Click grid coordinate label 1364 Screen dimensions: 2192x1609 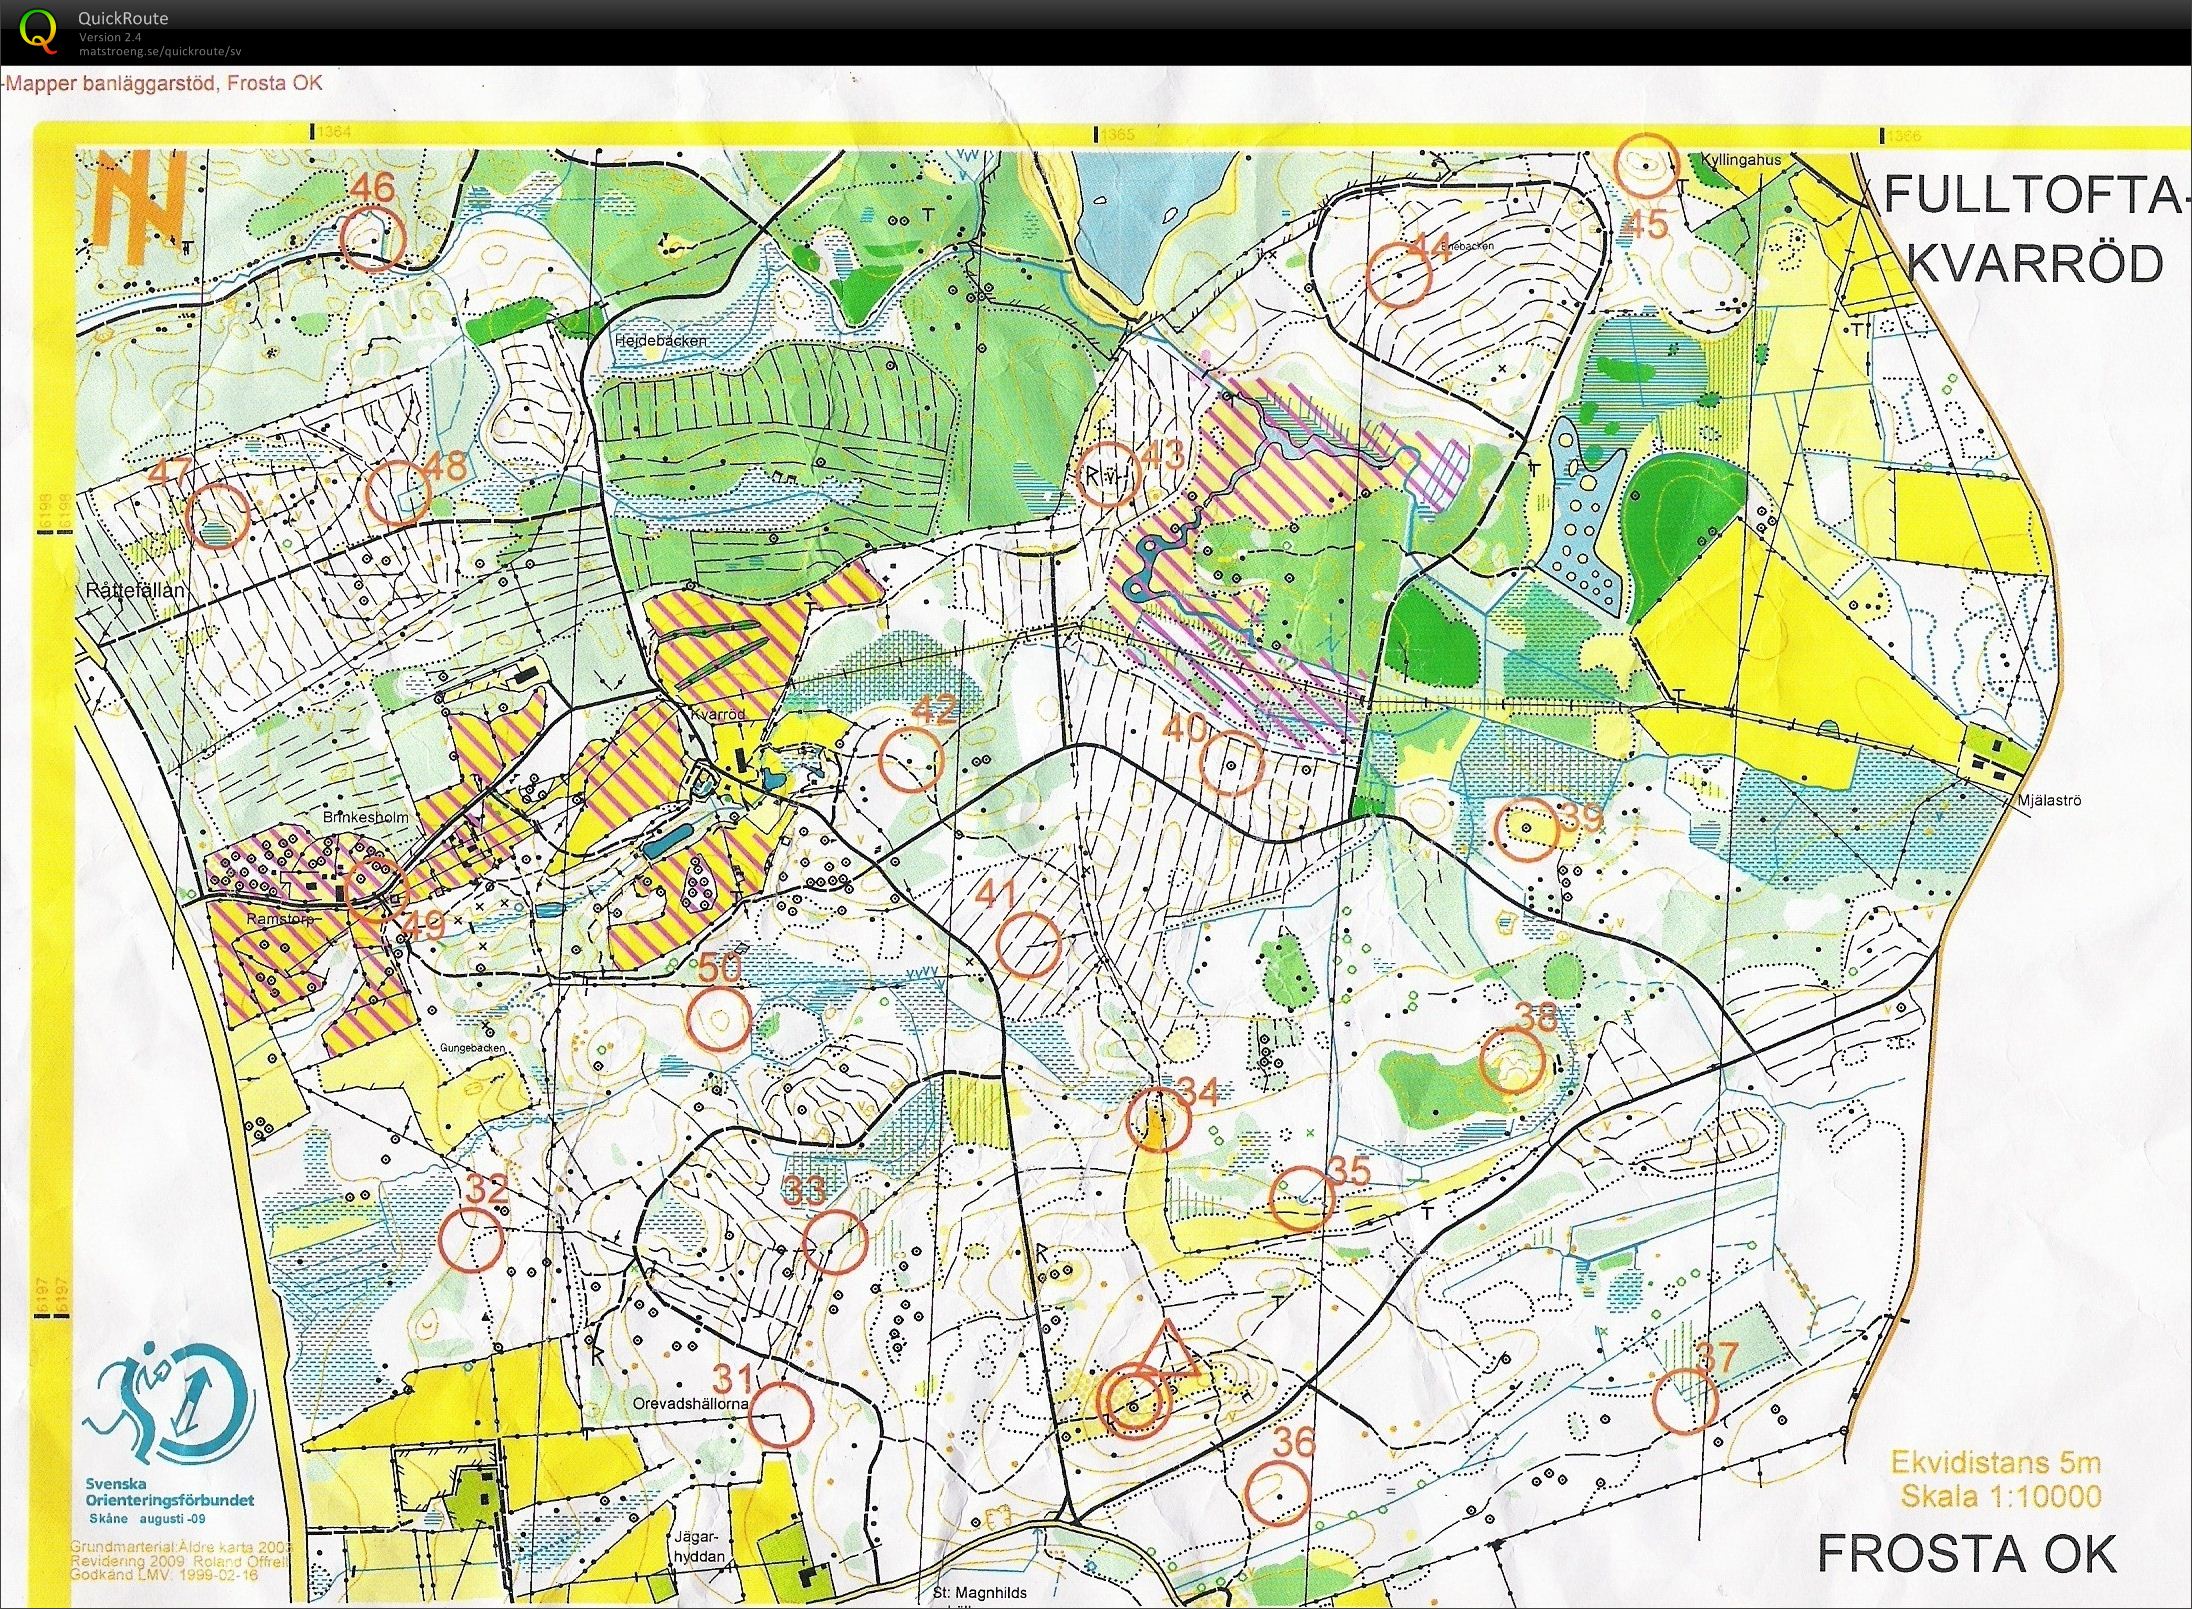(x=333, y=132)
